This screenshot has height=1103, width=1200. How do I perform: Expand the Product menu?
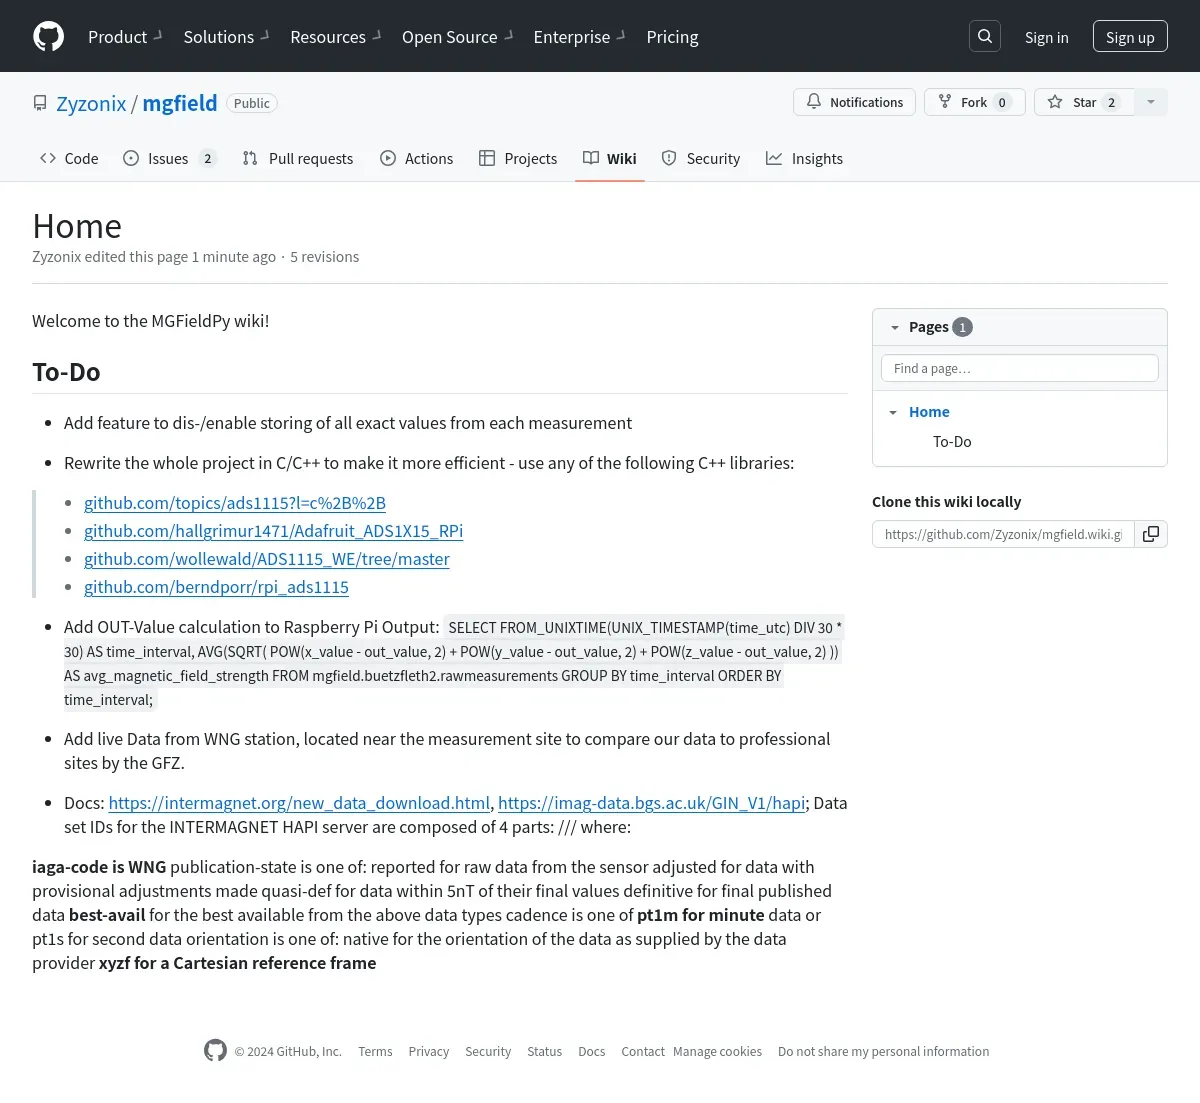click(125, 37)
